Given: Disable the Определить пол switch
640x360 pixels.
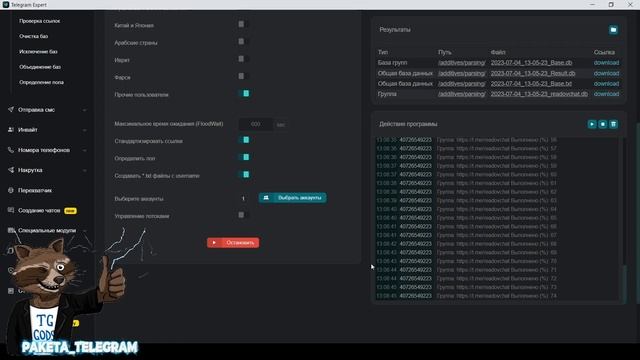Looking at the screenshot, I should tap(244, 158).
